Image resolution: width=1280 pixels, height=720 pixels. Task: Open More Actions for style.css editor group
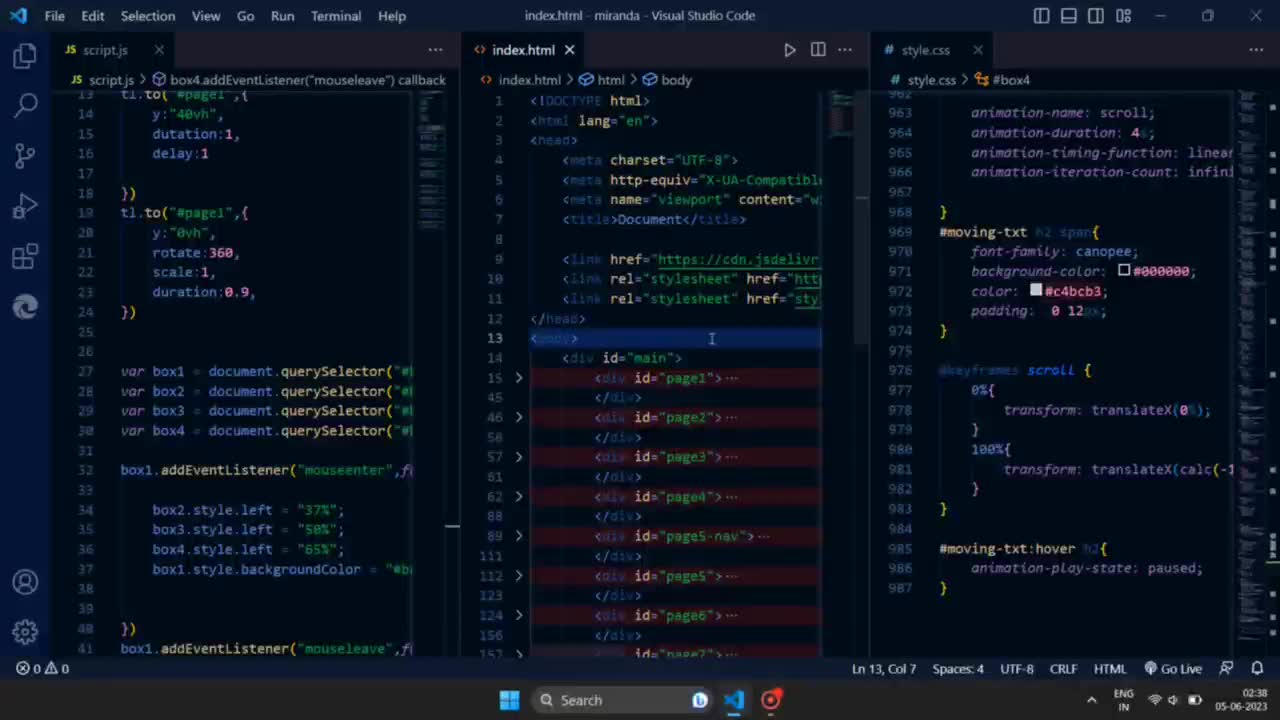[x=1256, y=50]
